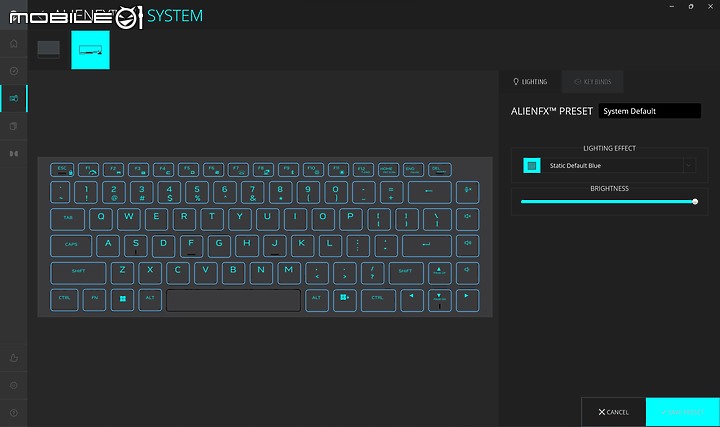Click the Cancel button
This screenshot has width=720, height=427.
(x=613, y=412)
